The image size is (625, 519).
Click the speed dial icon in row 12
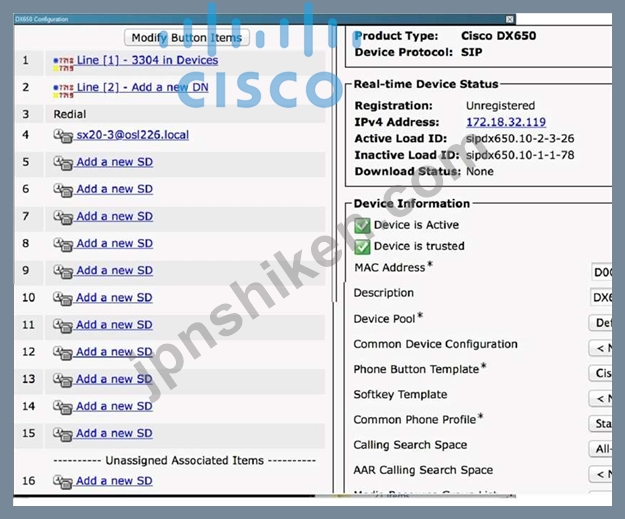point(63,353)
